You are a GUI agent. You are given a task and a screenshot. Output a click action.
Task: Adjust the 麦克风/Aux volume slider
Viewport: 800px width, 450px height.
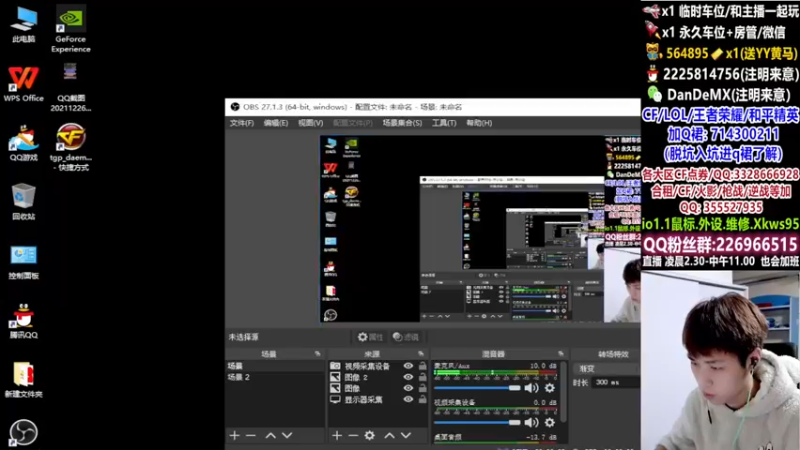pos(477,388)
